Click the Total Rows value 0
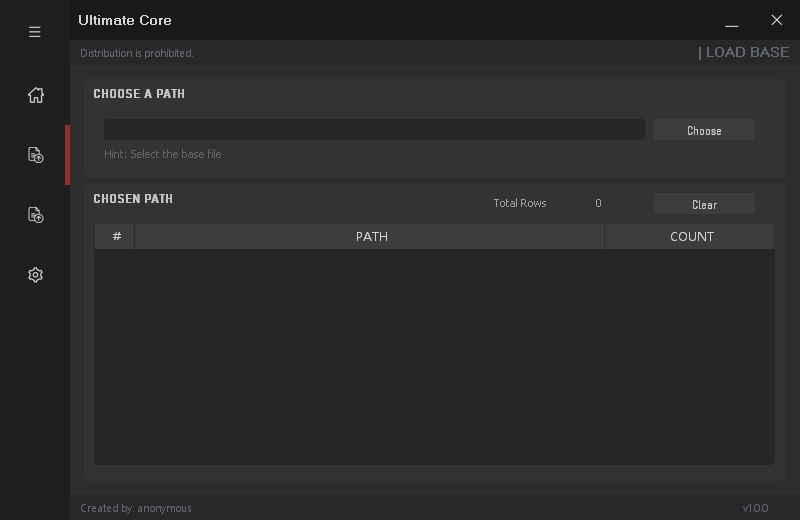 598,203
